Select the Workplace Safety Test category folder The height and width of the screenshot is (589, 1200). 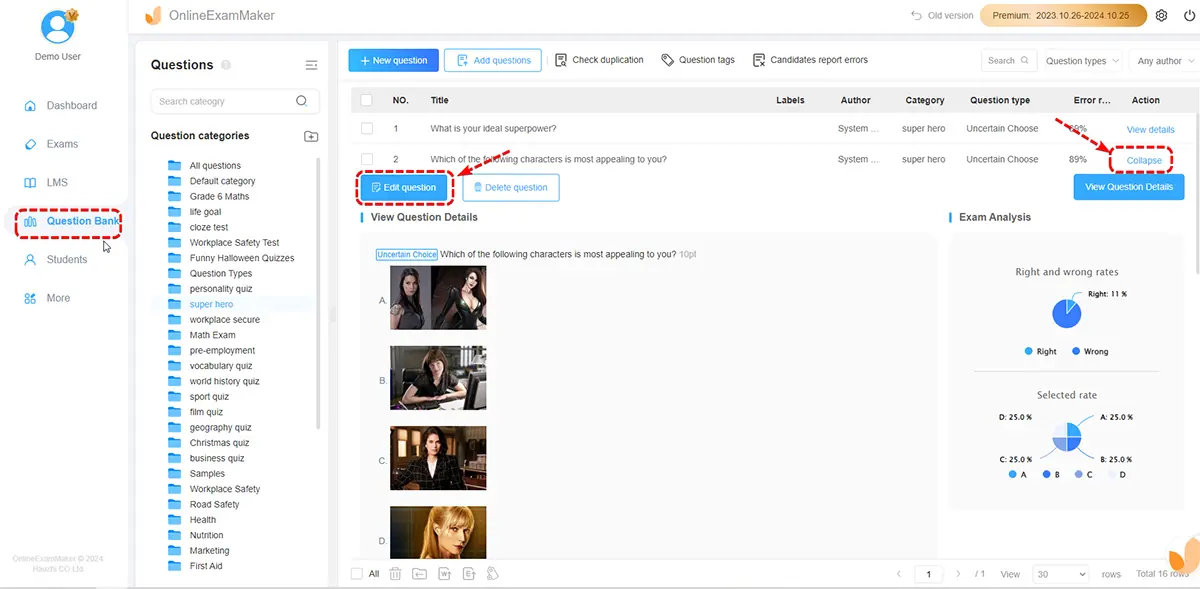click(x=234, y=243)
